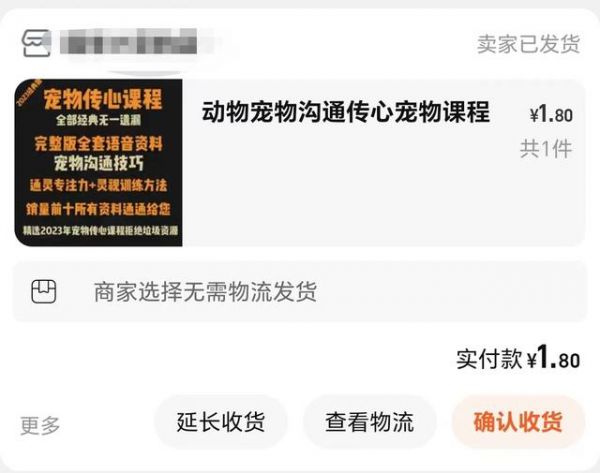This screenshot has width=600, height=473.
Task: Tap 宠物沟通技巧 text in product image
Action: pyautogui.click(x=98, y=164)
